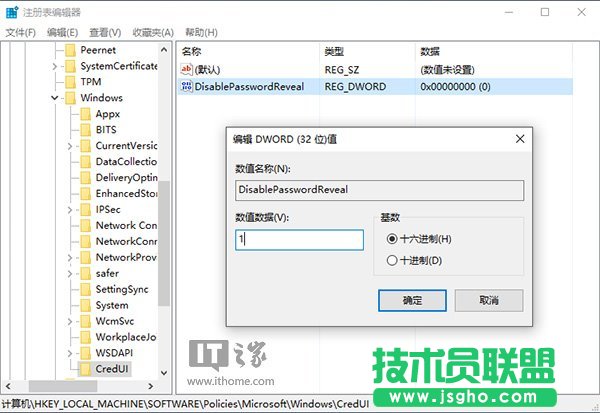The width and height of the screenshot is (600, 413).
Task: Click the 名称 column header
Action: [248, 51]
